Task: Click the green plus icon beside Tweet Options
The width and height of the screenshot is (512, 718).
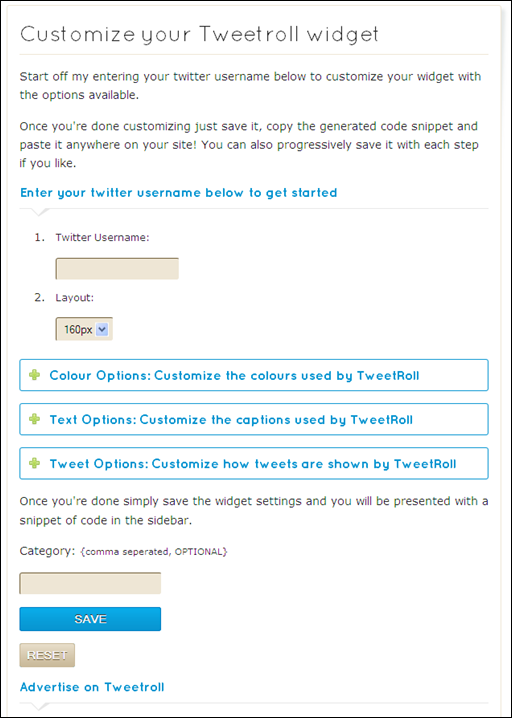Action: point(34,464)
